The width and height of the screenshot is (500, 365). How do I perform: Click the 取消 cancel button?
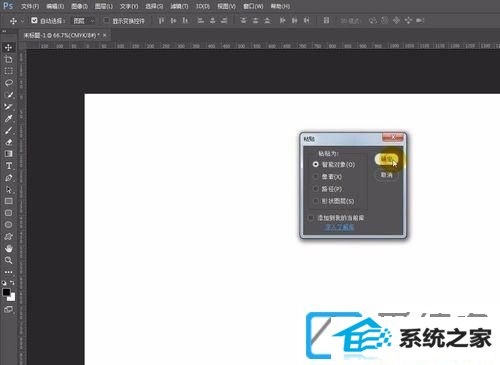[386, 175]
